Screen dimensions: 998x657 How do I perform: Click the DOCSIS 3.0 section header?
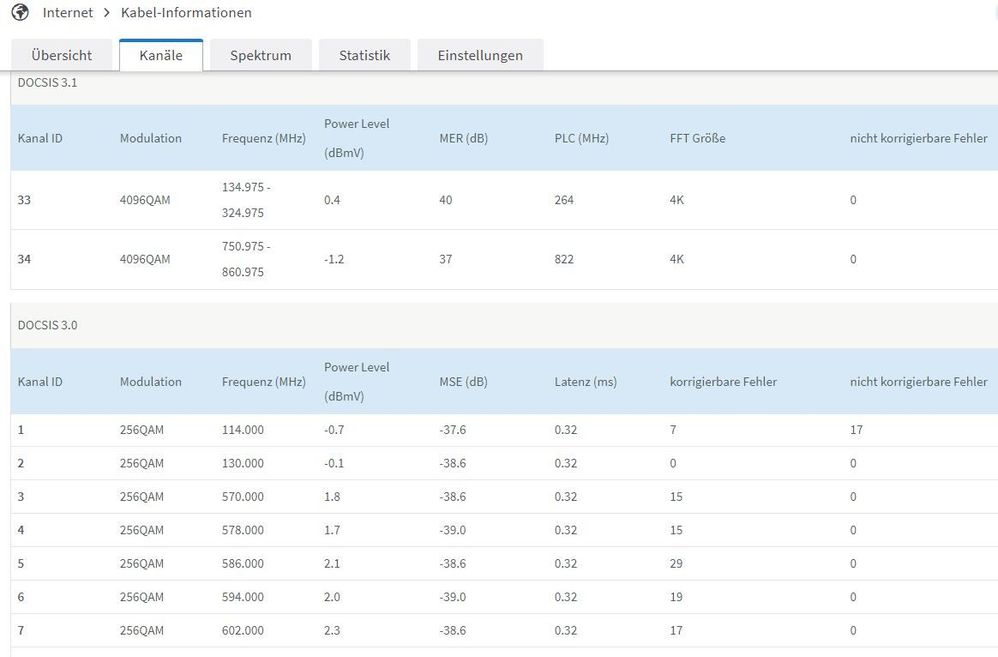pyautogui.click(x=48, y=326)
